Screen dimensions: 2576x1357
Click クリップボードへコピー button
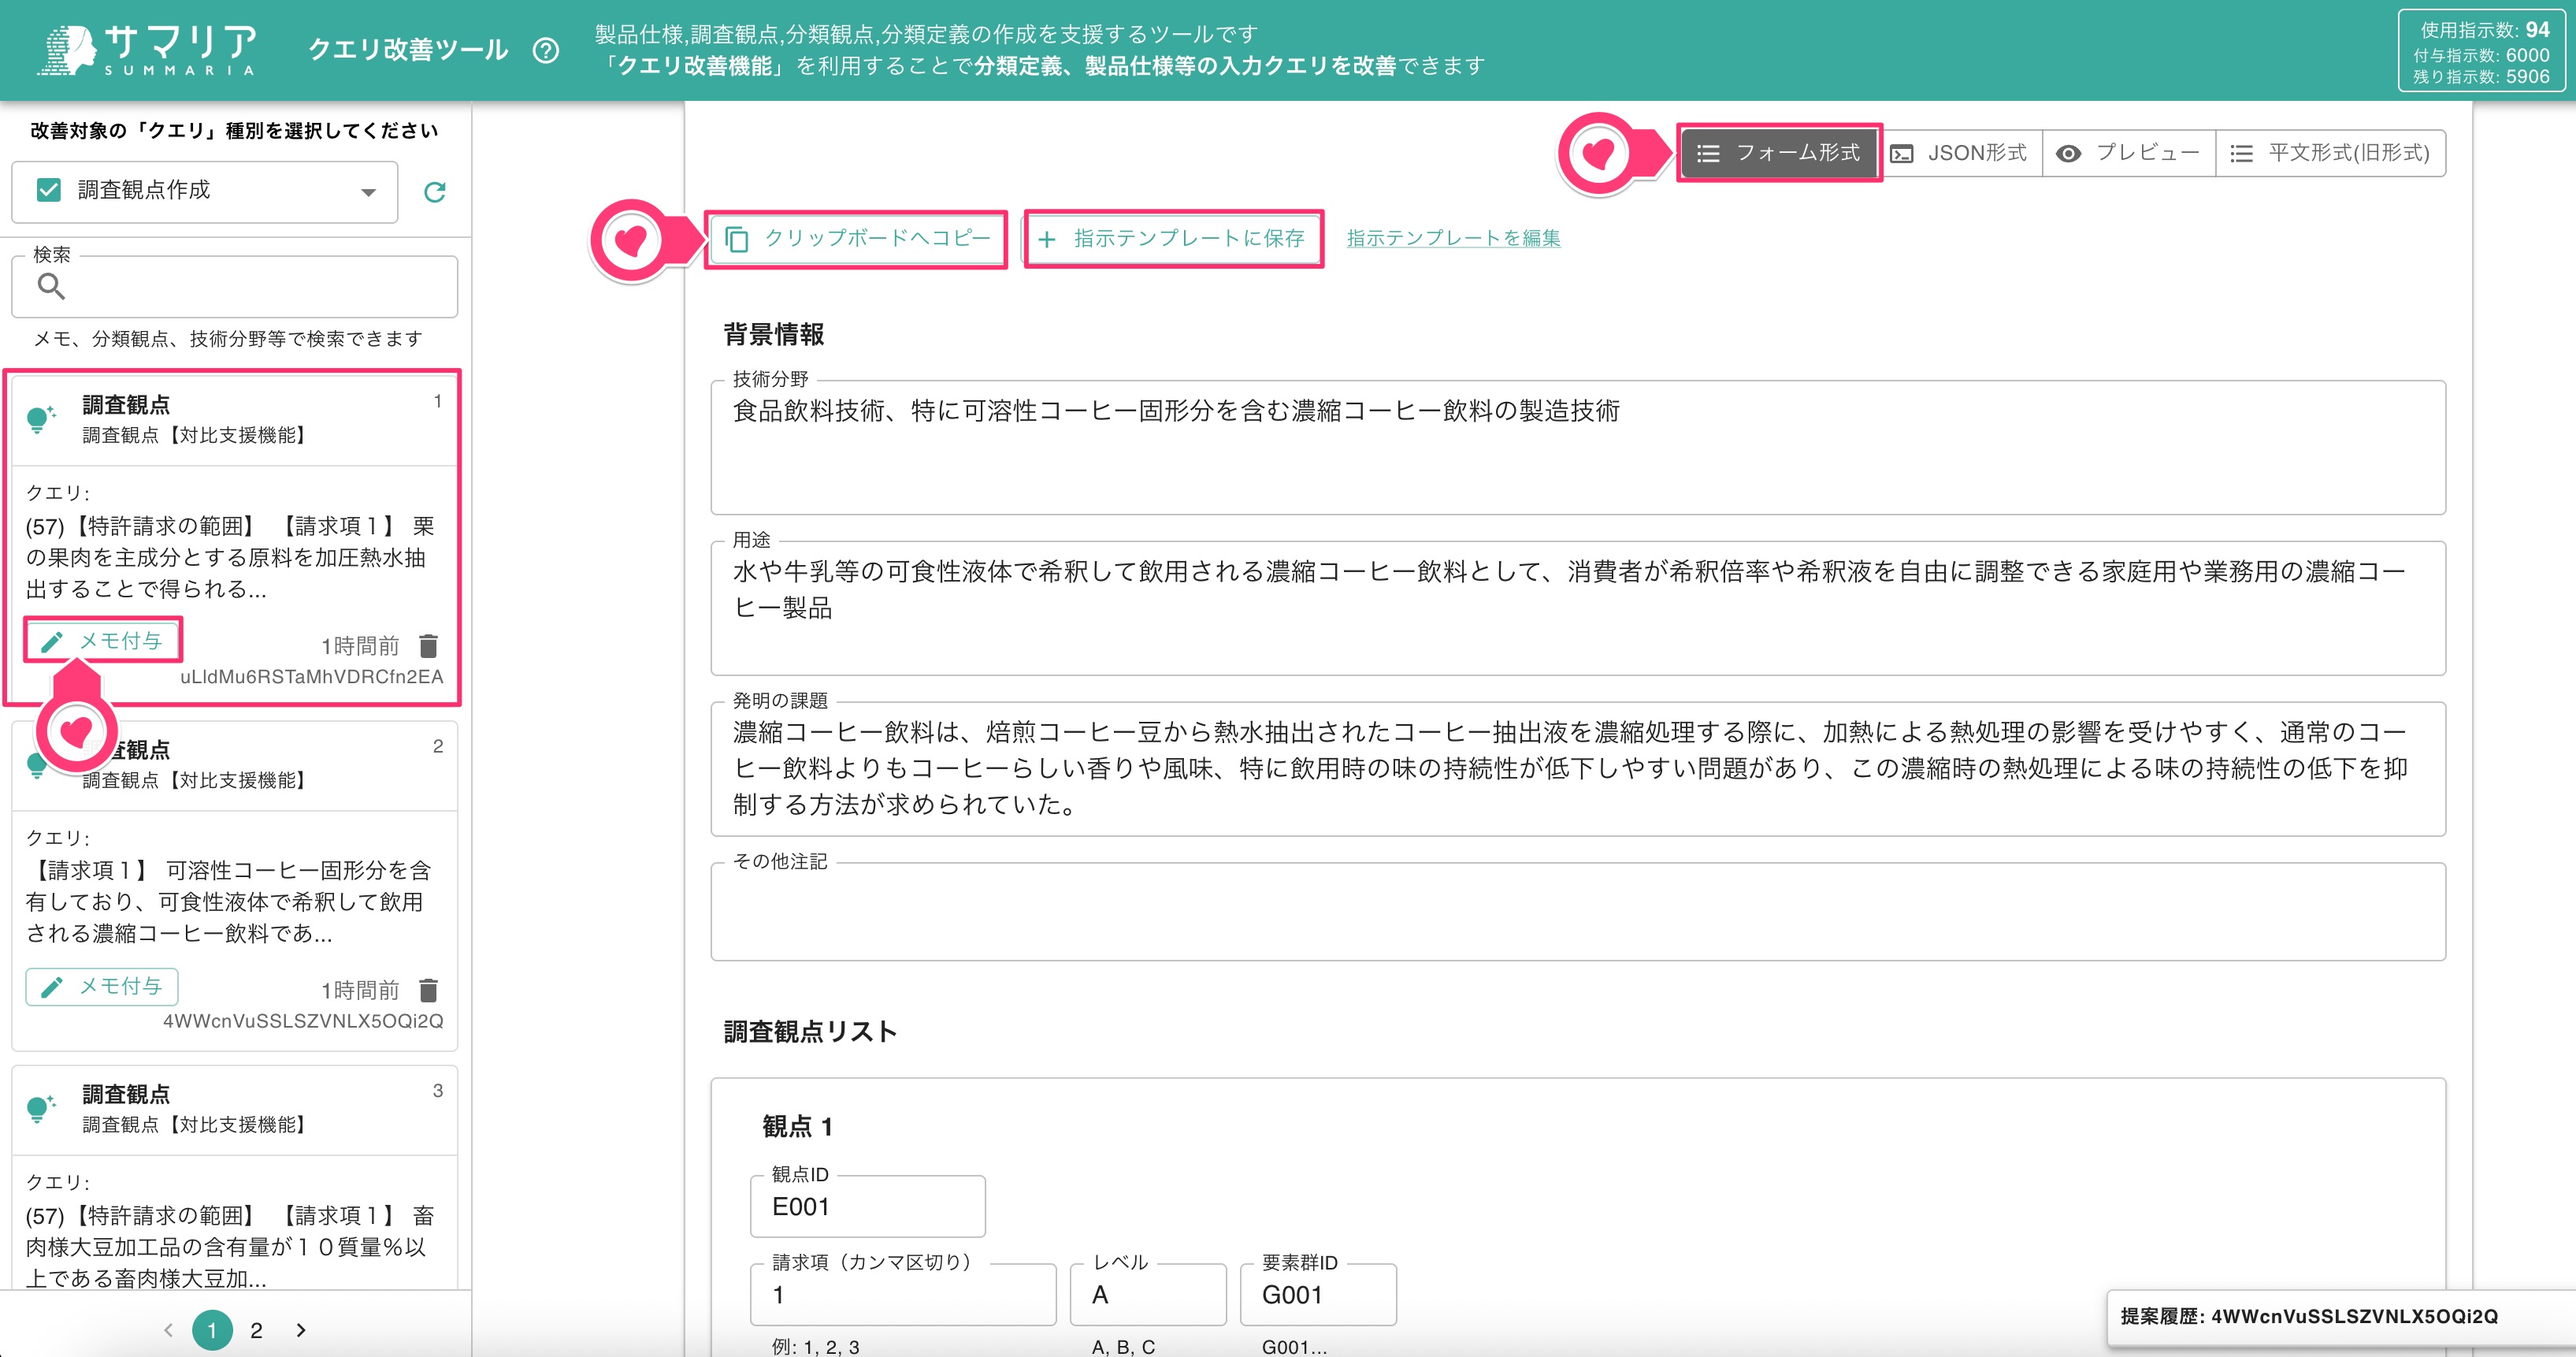click(x=857, y=239)
